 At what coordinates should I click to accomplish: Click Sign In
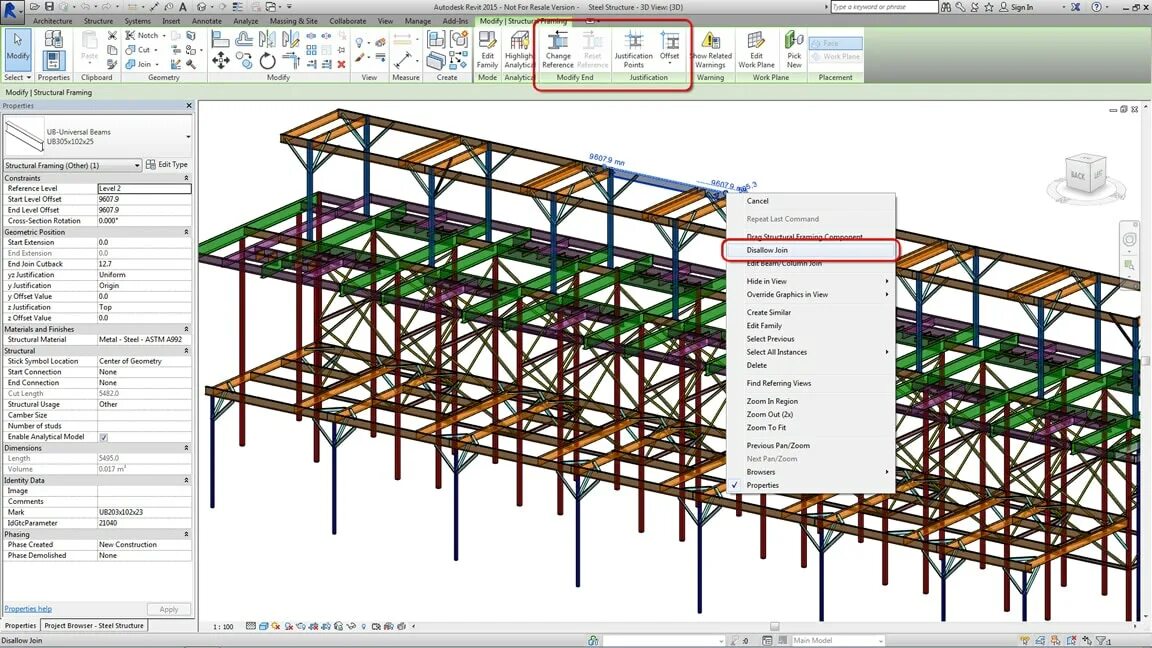1021,7
